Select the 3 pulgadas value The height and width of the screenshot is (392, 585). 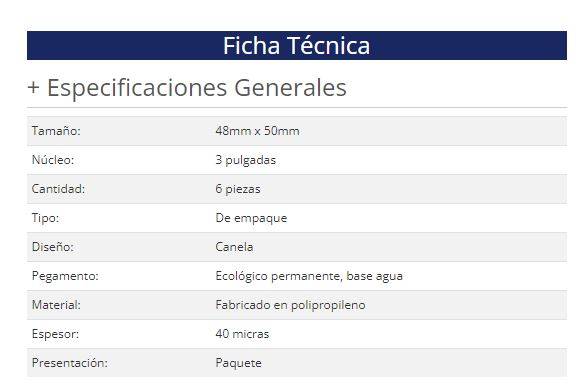245,160
